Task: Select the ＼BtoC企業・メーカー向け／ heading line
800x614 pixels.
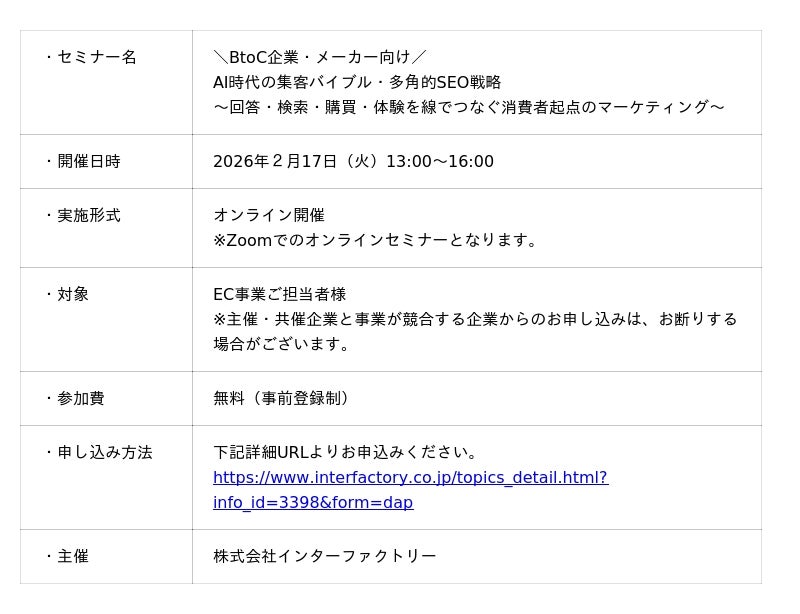Action: [x=320, y=57]
